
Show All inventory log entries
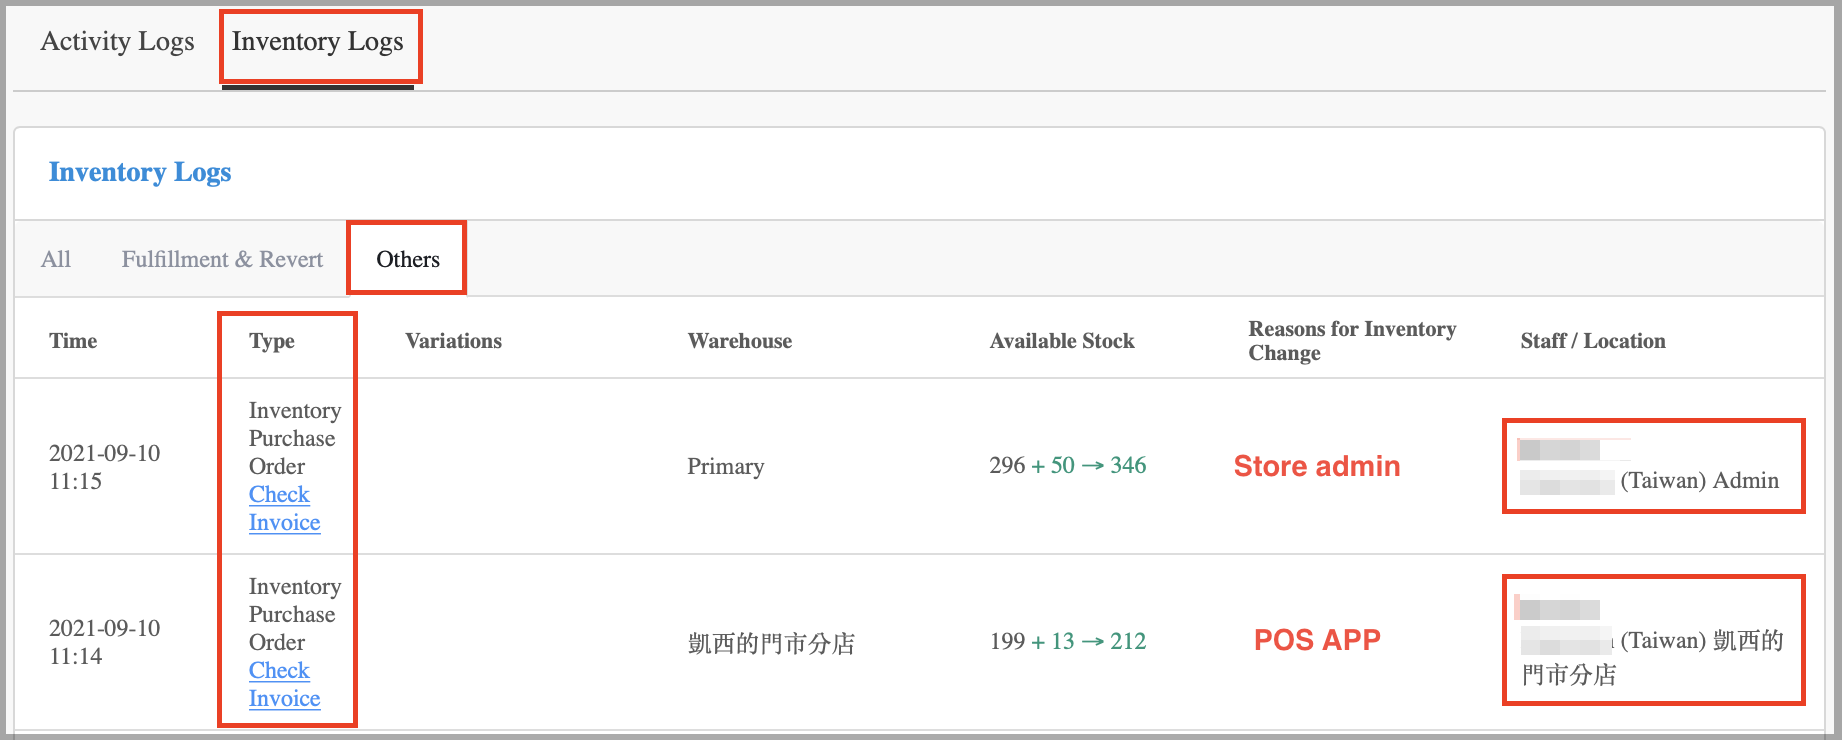(x=56, y=260)
